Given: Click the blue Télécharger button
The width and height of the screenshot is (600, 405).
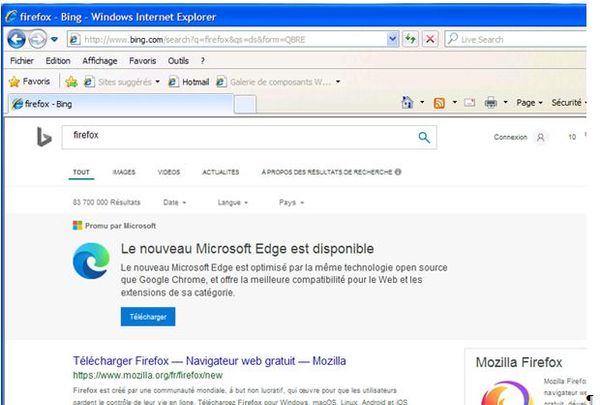Looking at the screenshot, I should 148,317.
